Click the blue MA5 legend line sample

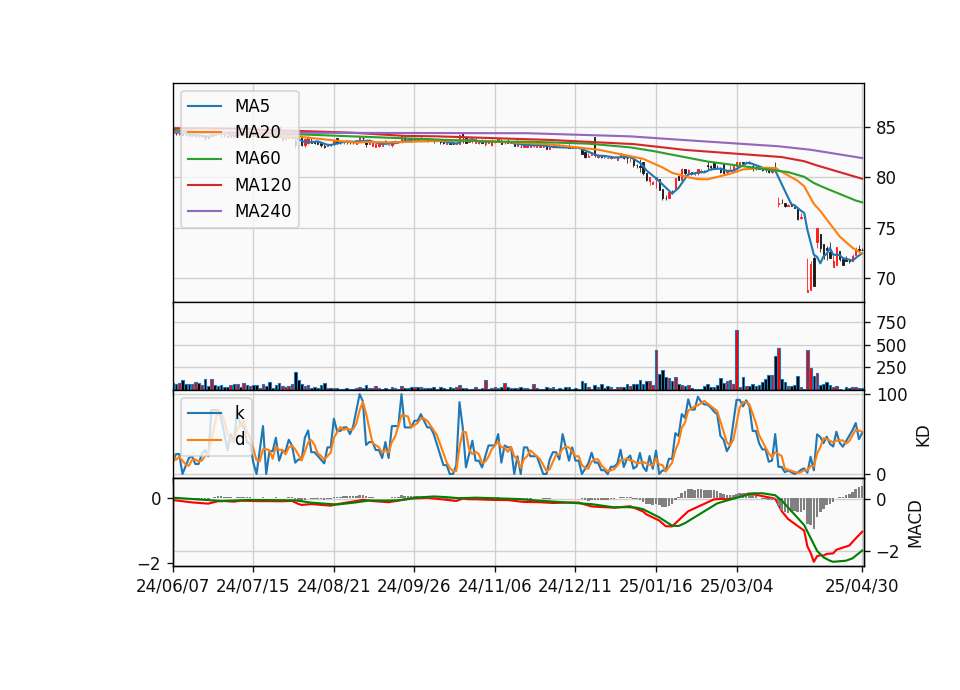point(204,107)
